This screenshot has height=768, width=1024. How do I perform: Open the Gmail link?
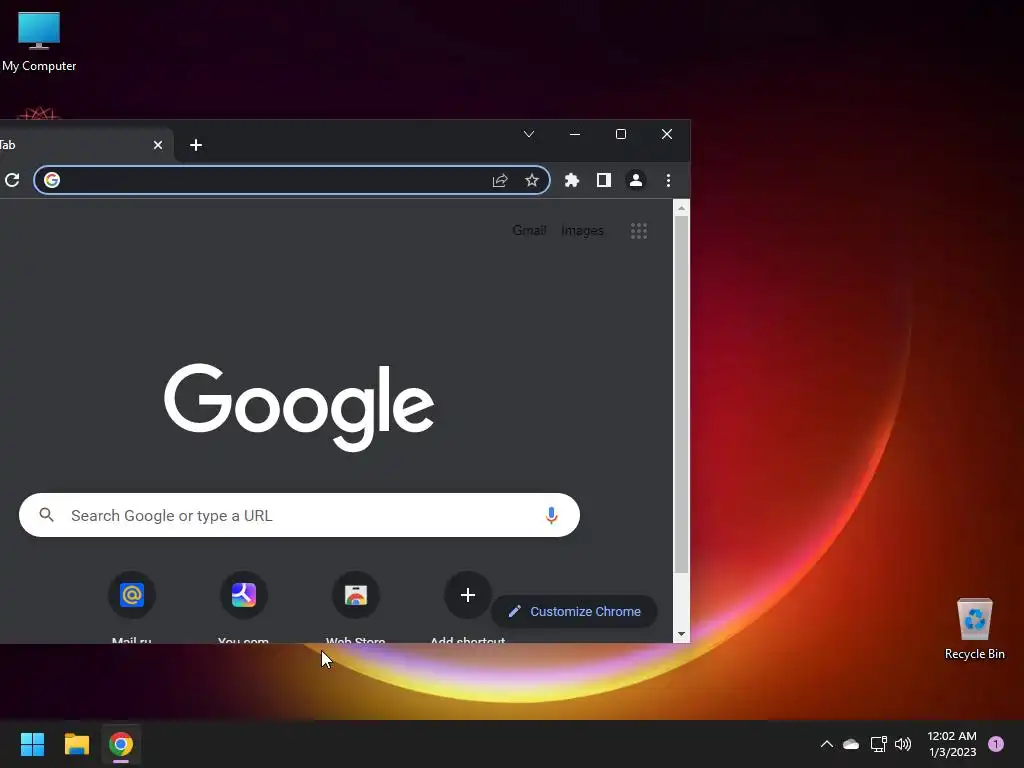(x=529, y=231)
